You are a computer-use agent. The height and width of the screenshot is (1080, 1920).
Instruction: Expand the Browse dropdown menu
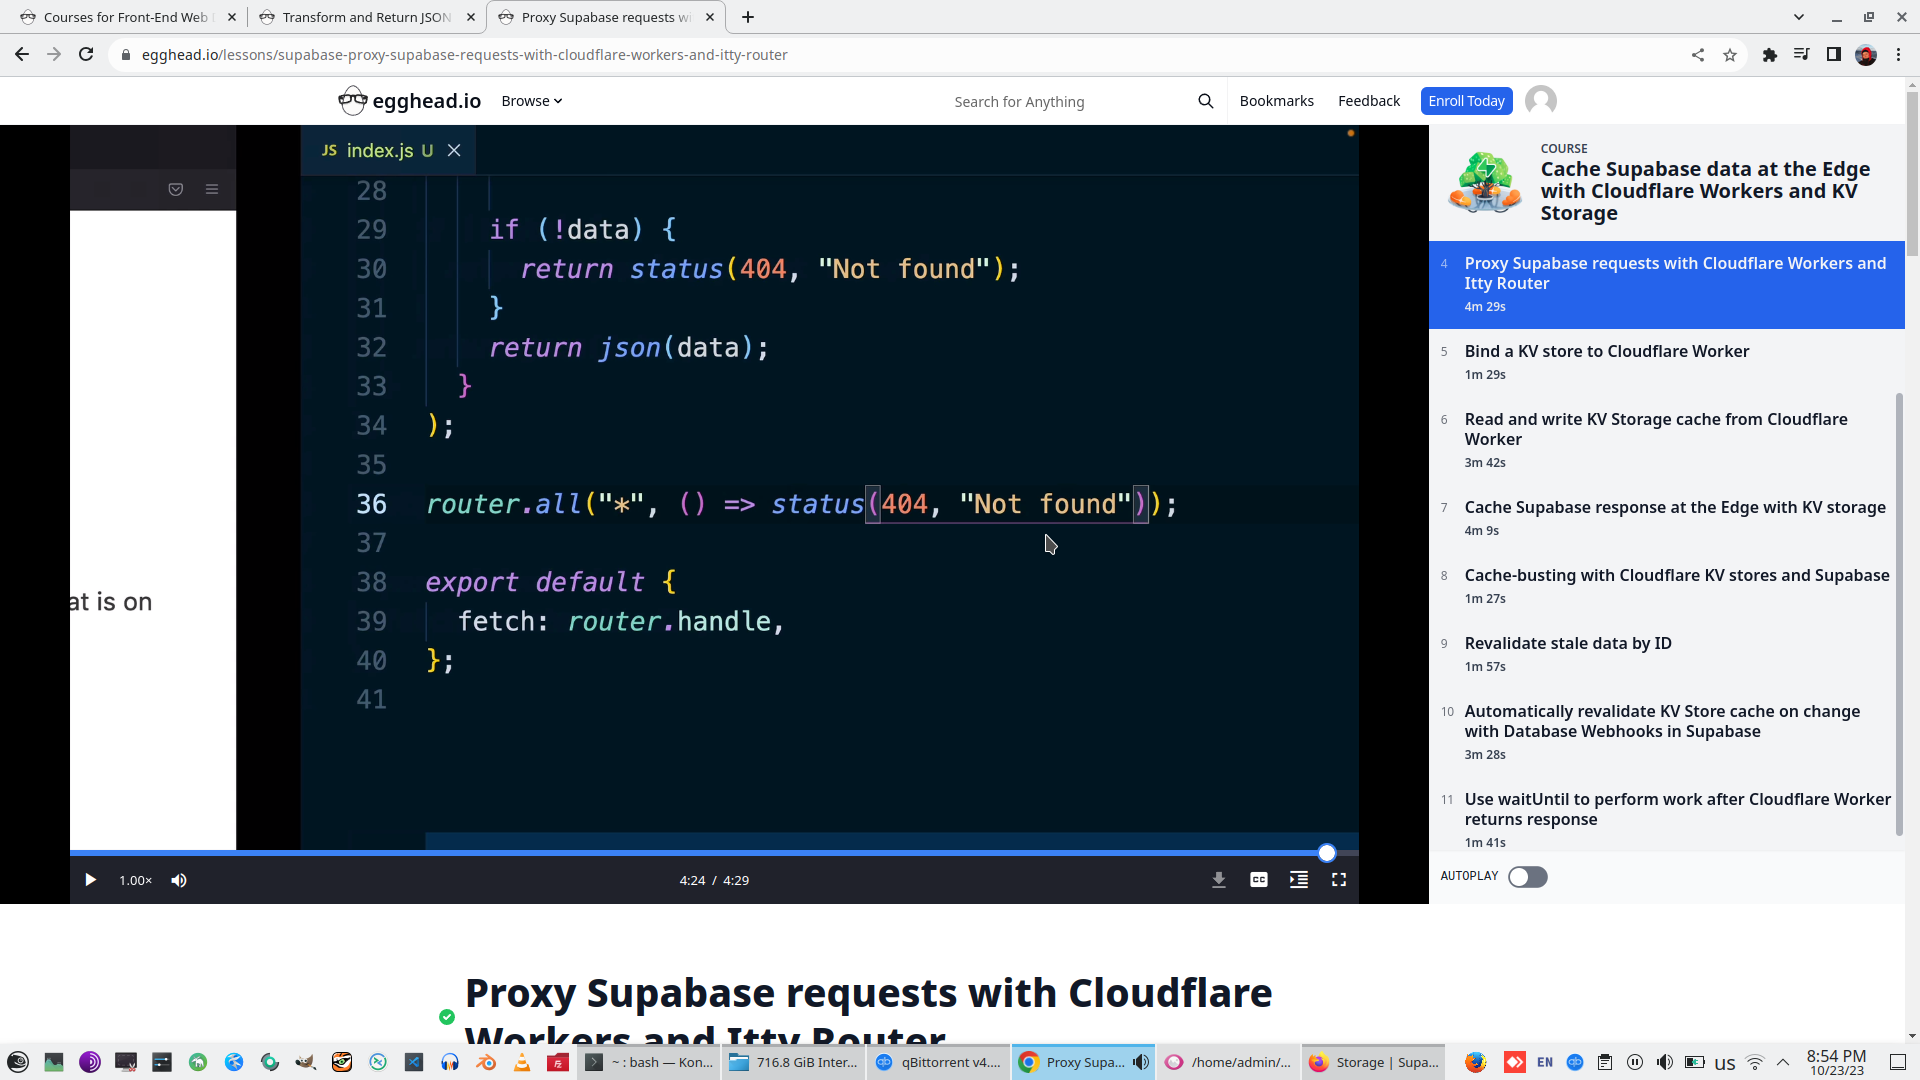point(531,101)
